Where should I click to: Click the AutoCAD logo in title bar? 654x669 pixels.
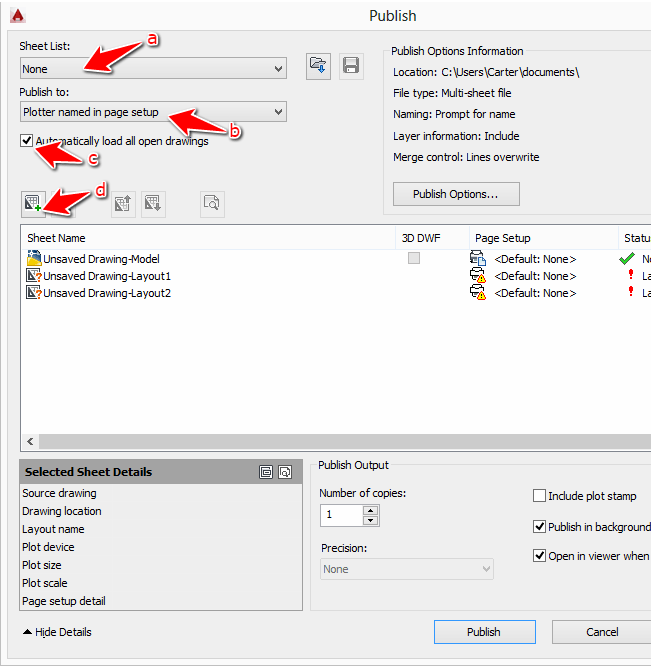coord(17,15)
